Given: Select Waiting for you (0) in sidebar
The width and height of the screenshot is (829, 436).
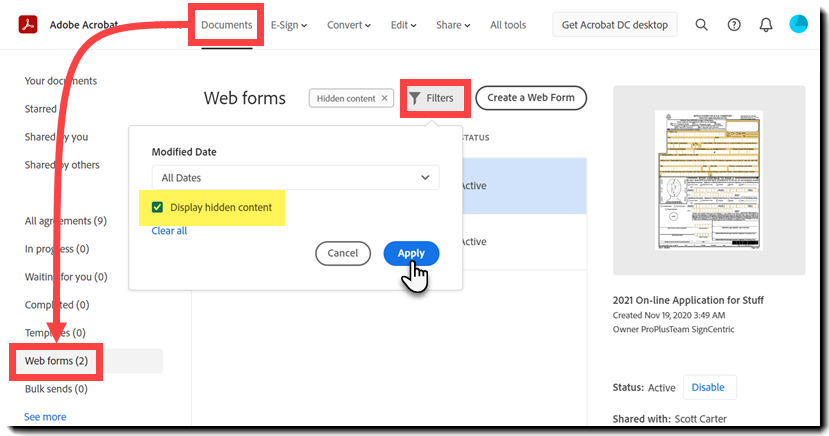Looking at the screenshot, I should (x=66, y=277).
